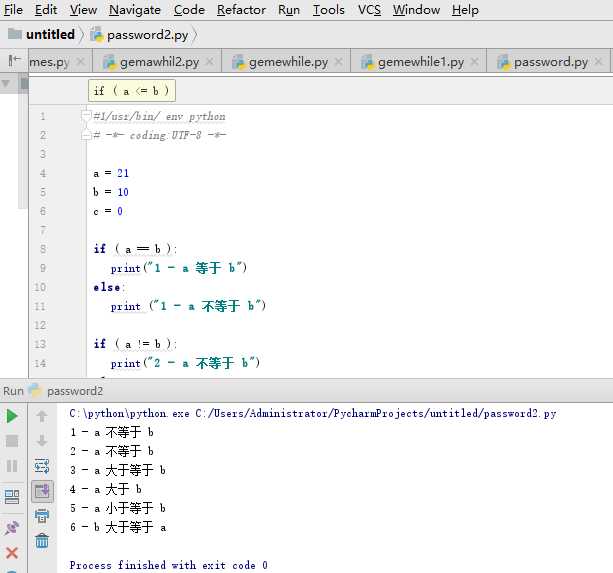Click the Restore layout icon
The image size is (613, 573).
[12, 497]
